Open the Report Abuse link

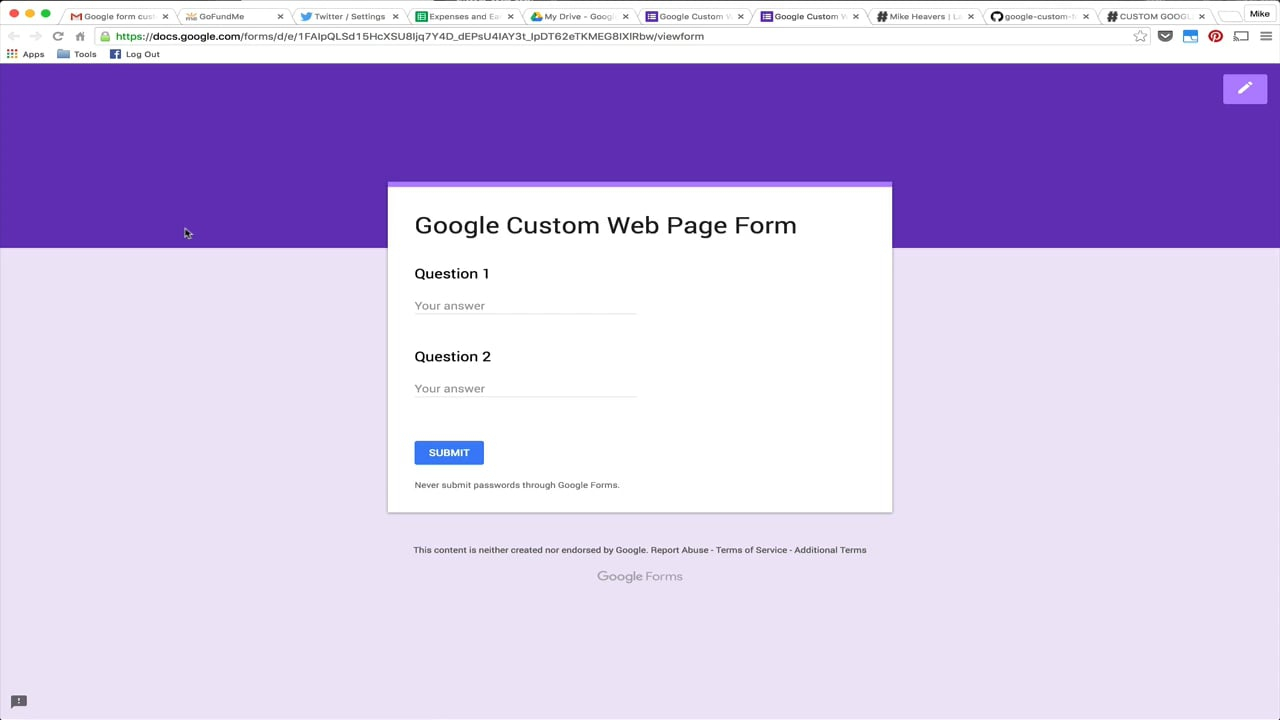679,550
